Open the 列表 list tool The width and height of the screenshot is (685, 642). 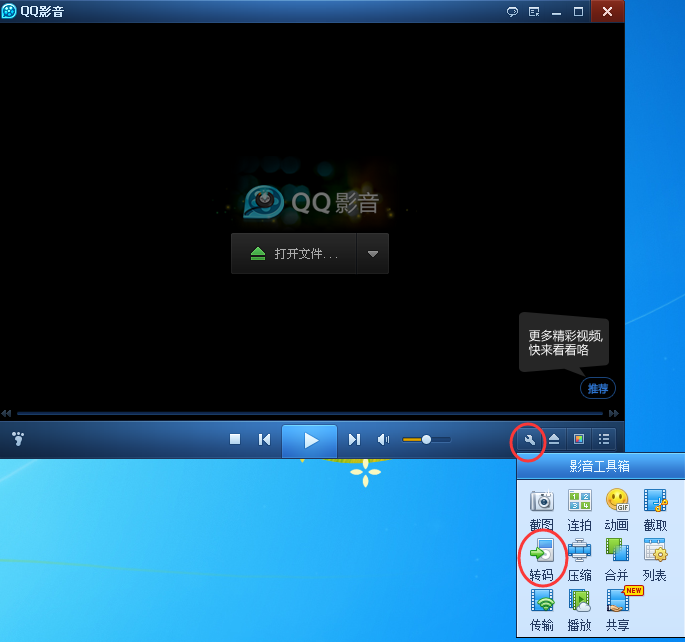click(x=655, y=560)
